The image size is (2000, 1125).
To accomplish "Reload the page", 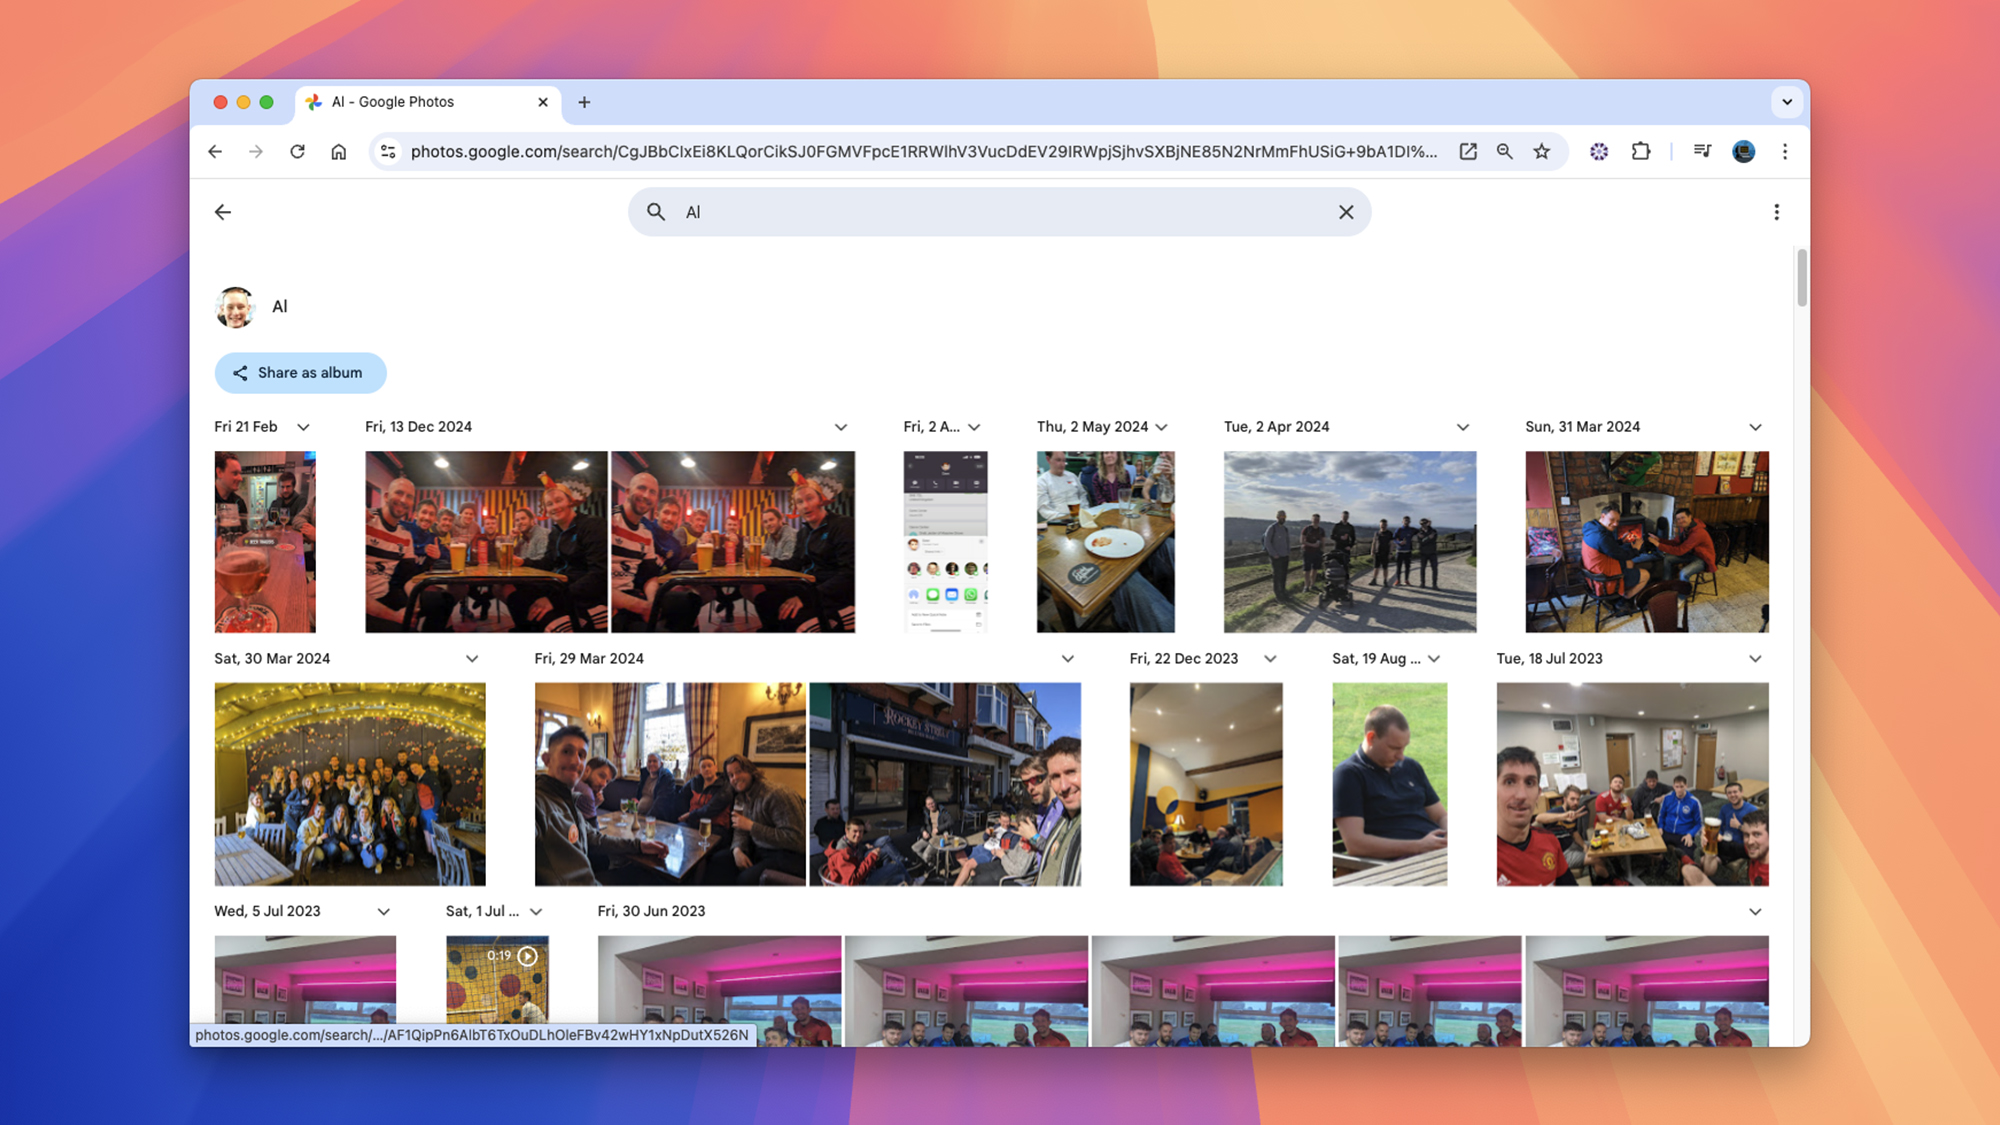I will pos(297,152).
